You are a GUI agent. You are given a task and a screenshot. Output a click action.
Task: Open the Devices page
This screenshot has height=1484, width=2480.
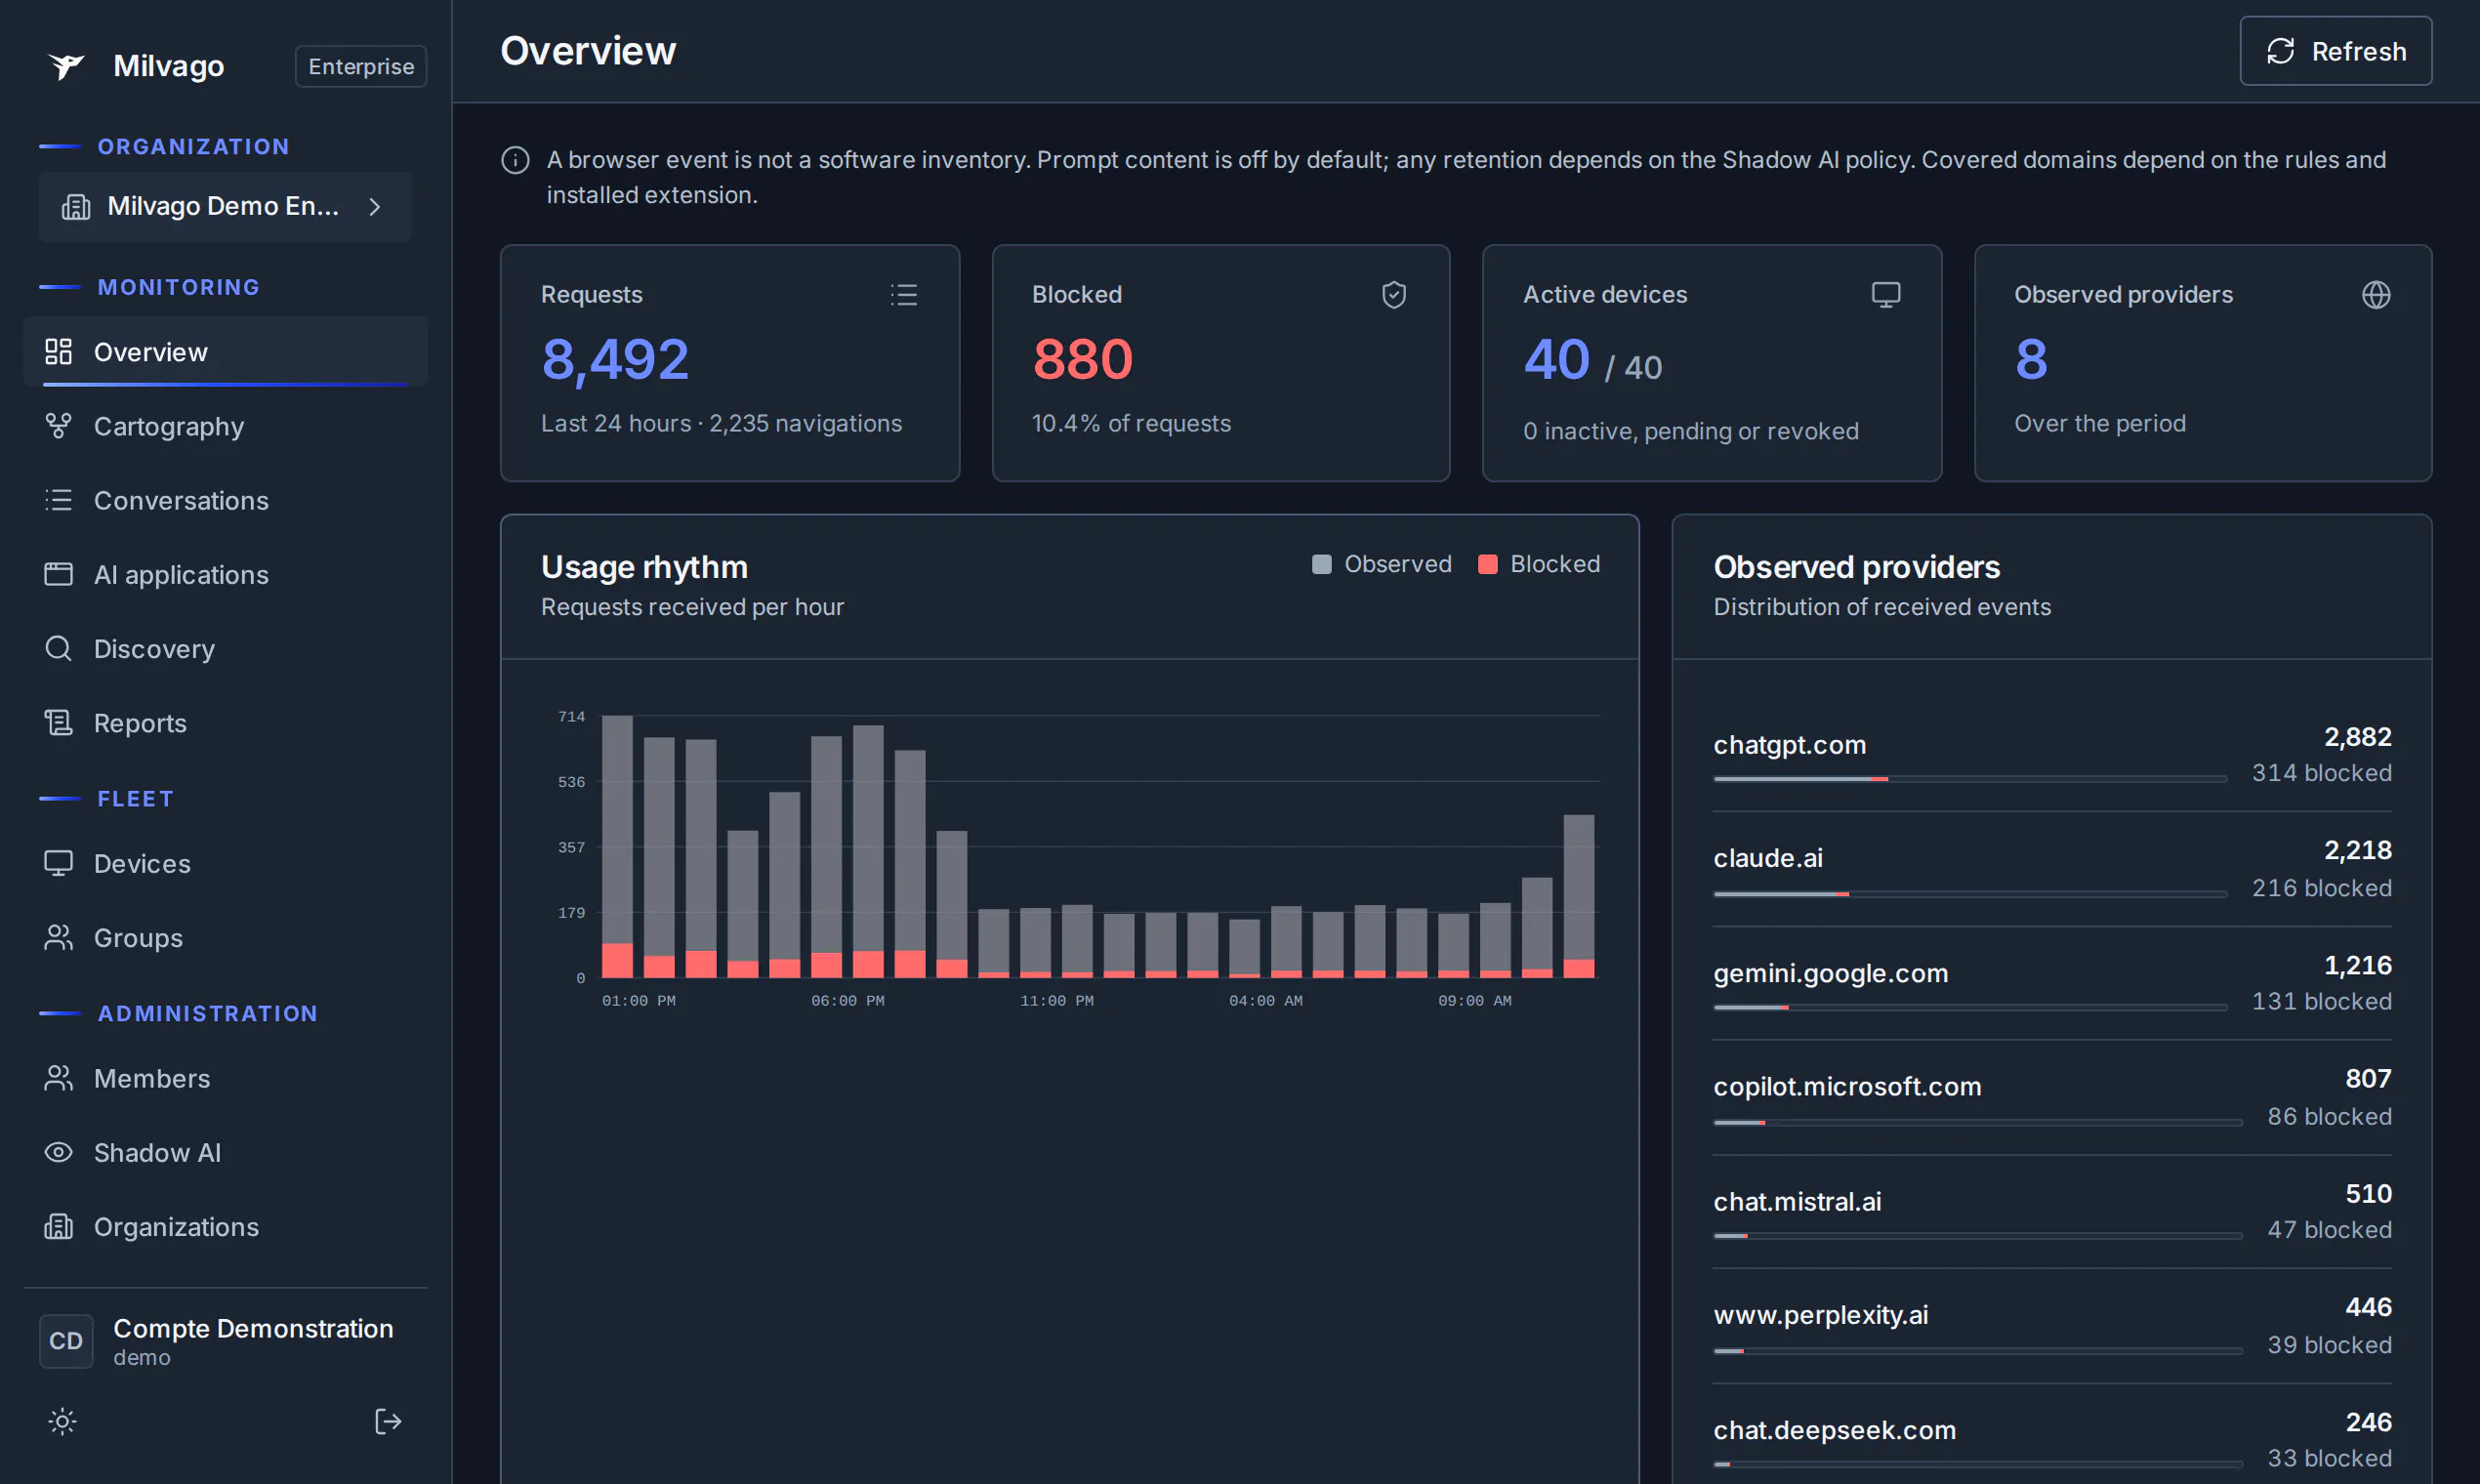pos(225,863)
